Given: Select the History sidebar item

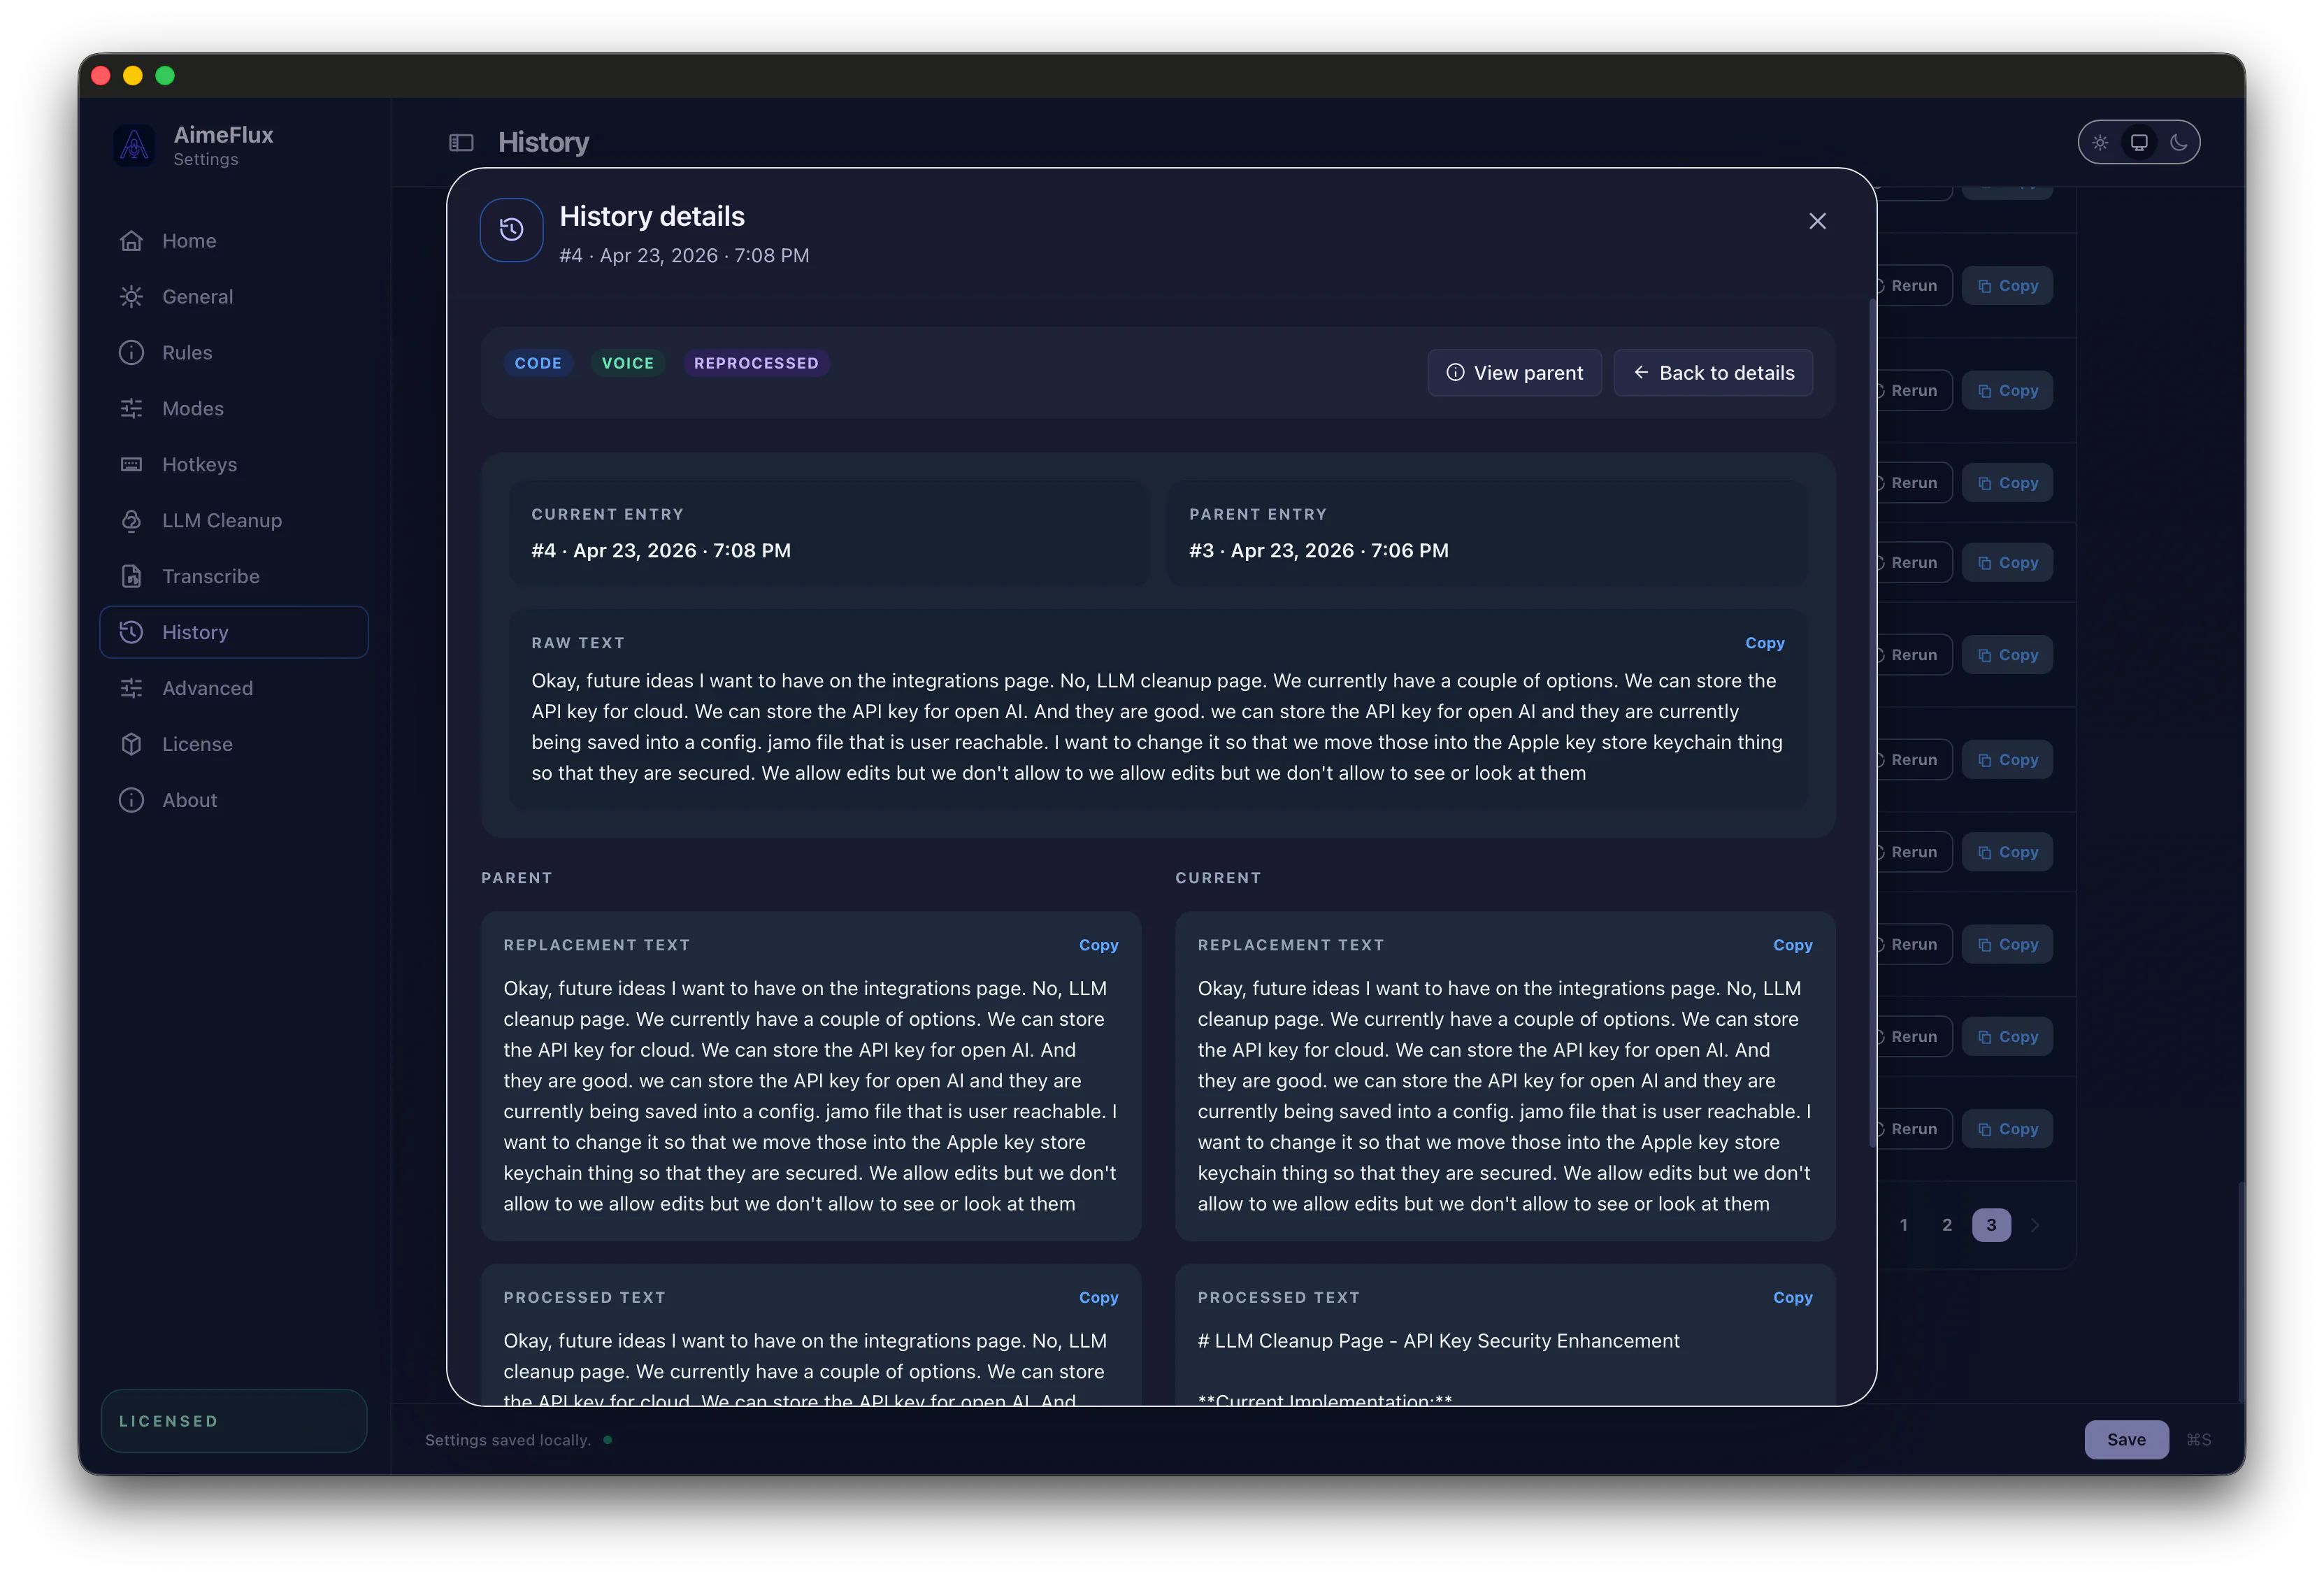Looking at the screenshot, I should [234, 633].
